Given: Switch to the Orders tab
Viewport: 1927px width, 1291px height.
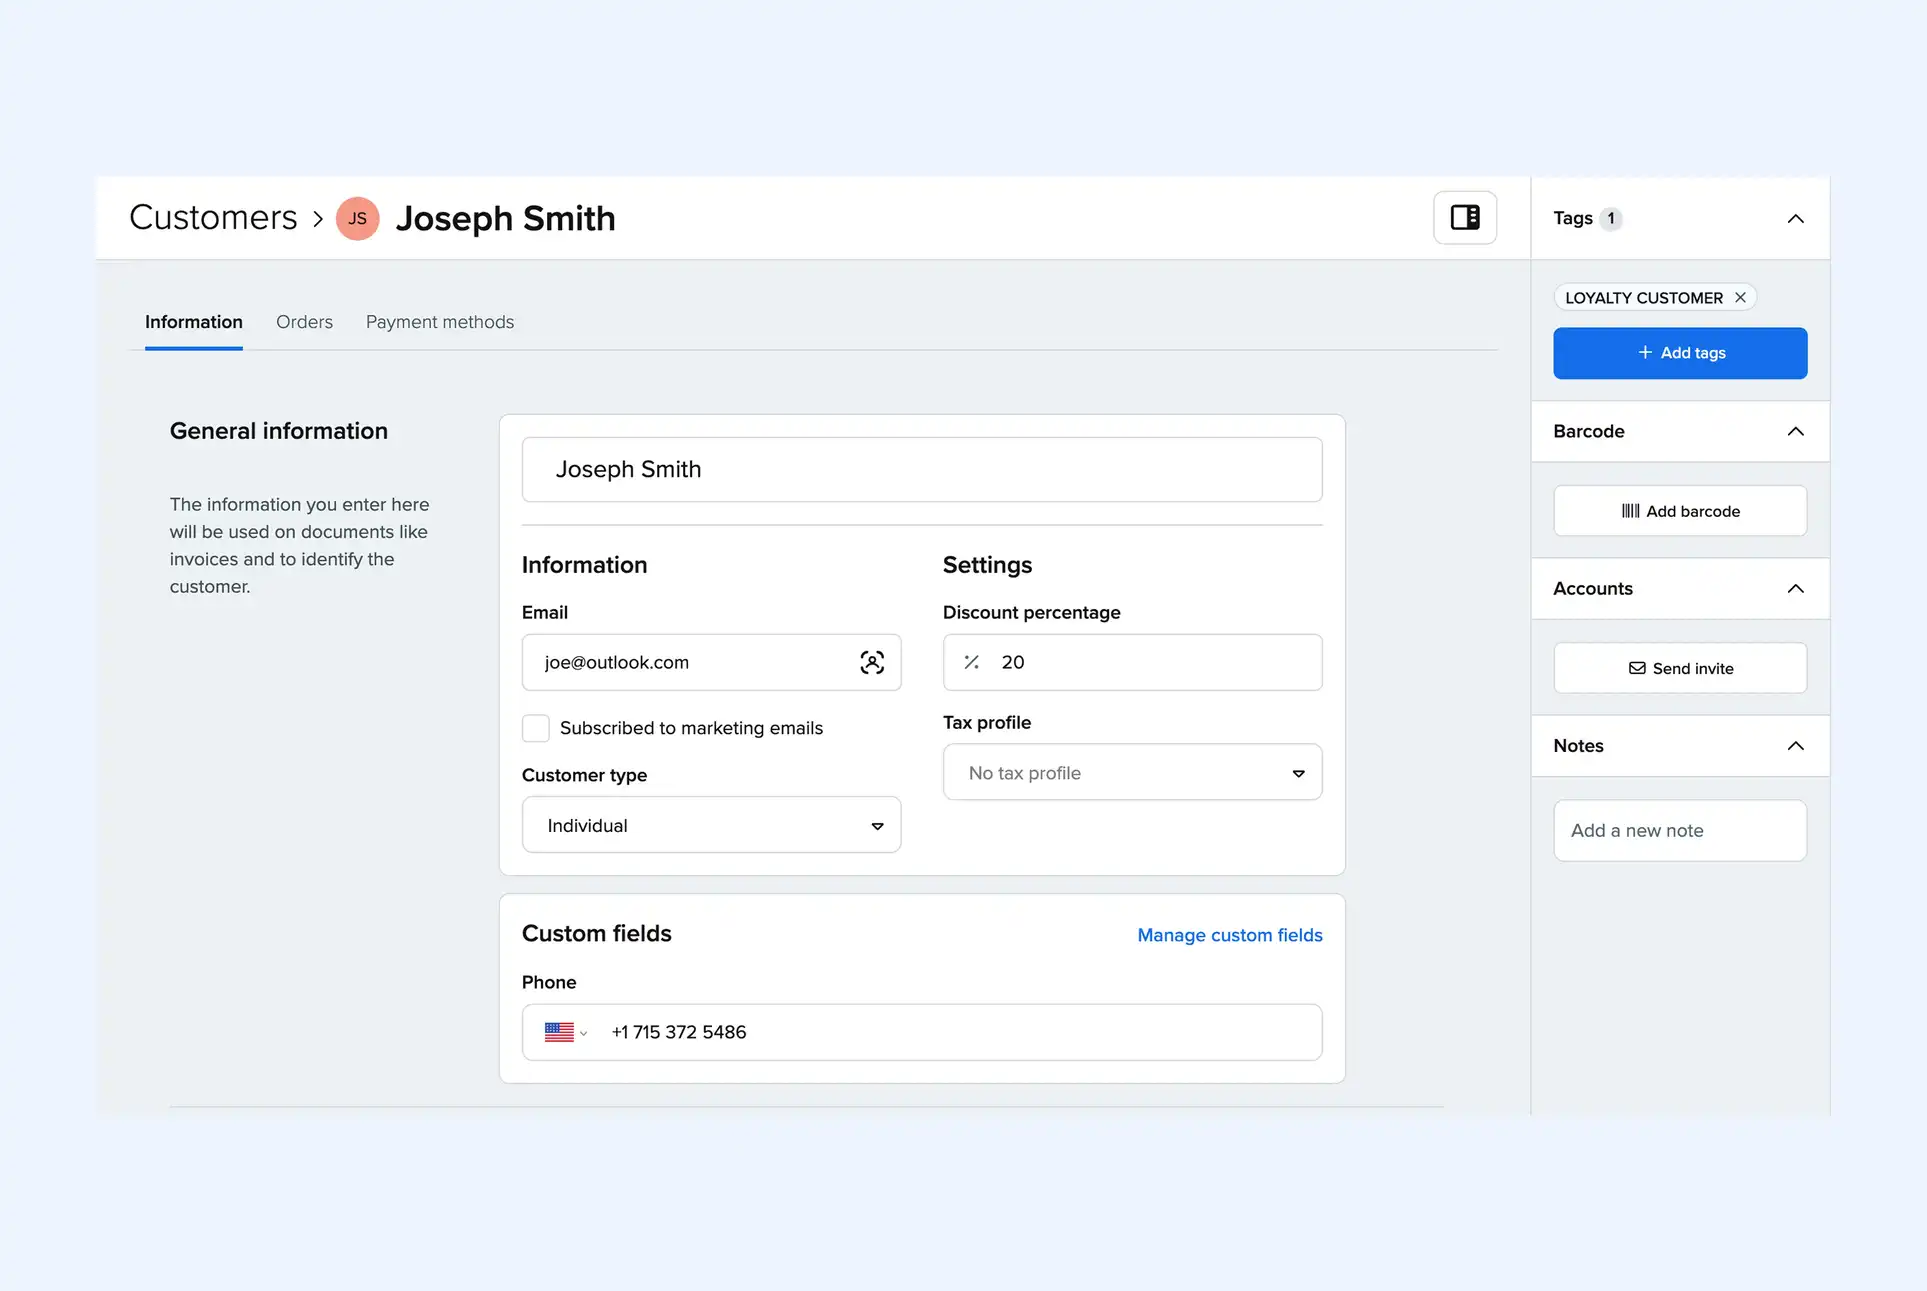Looking at the screenshot, I should click(x=303, y=321).
